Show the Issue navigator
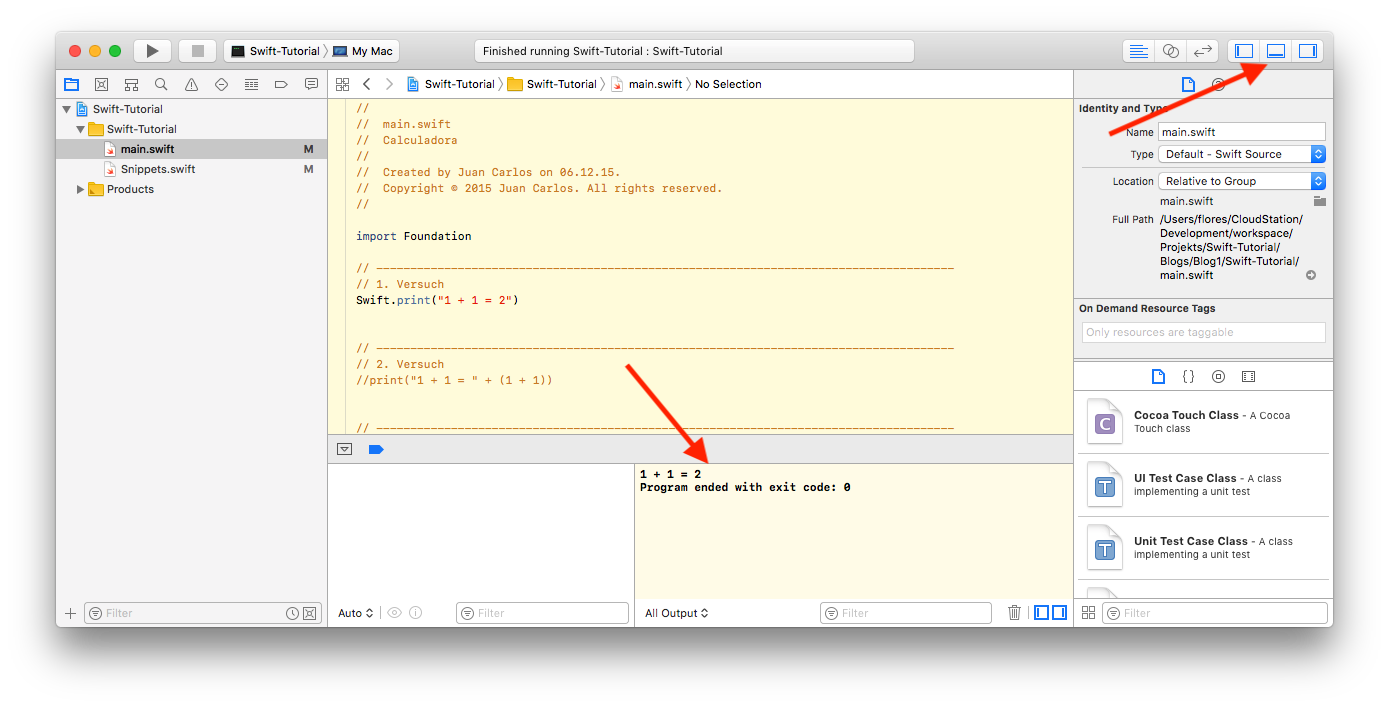This screenshot has width=1389, height=707. (191, 84)
